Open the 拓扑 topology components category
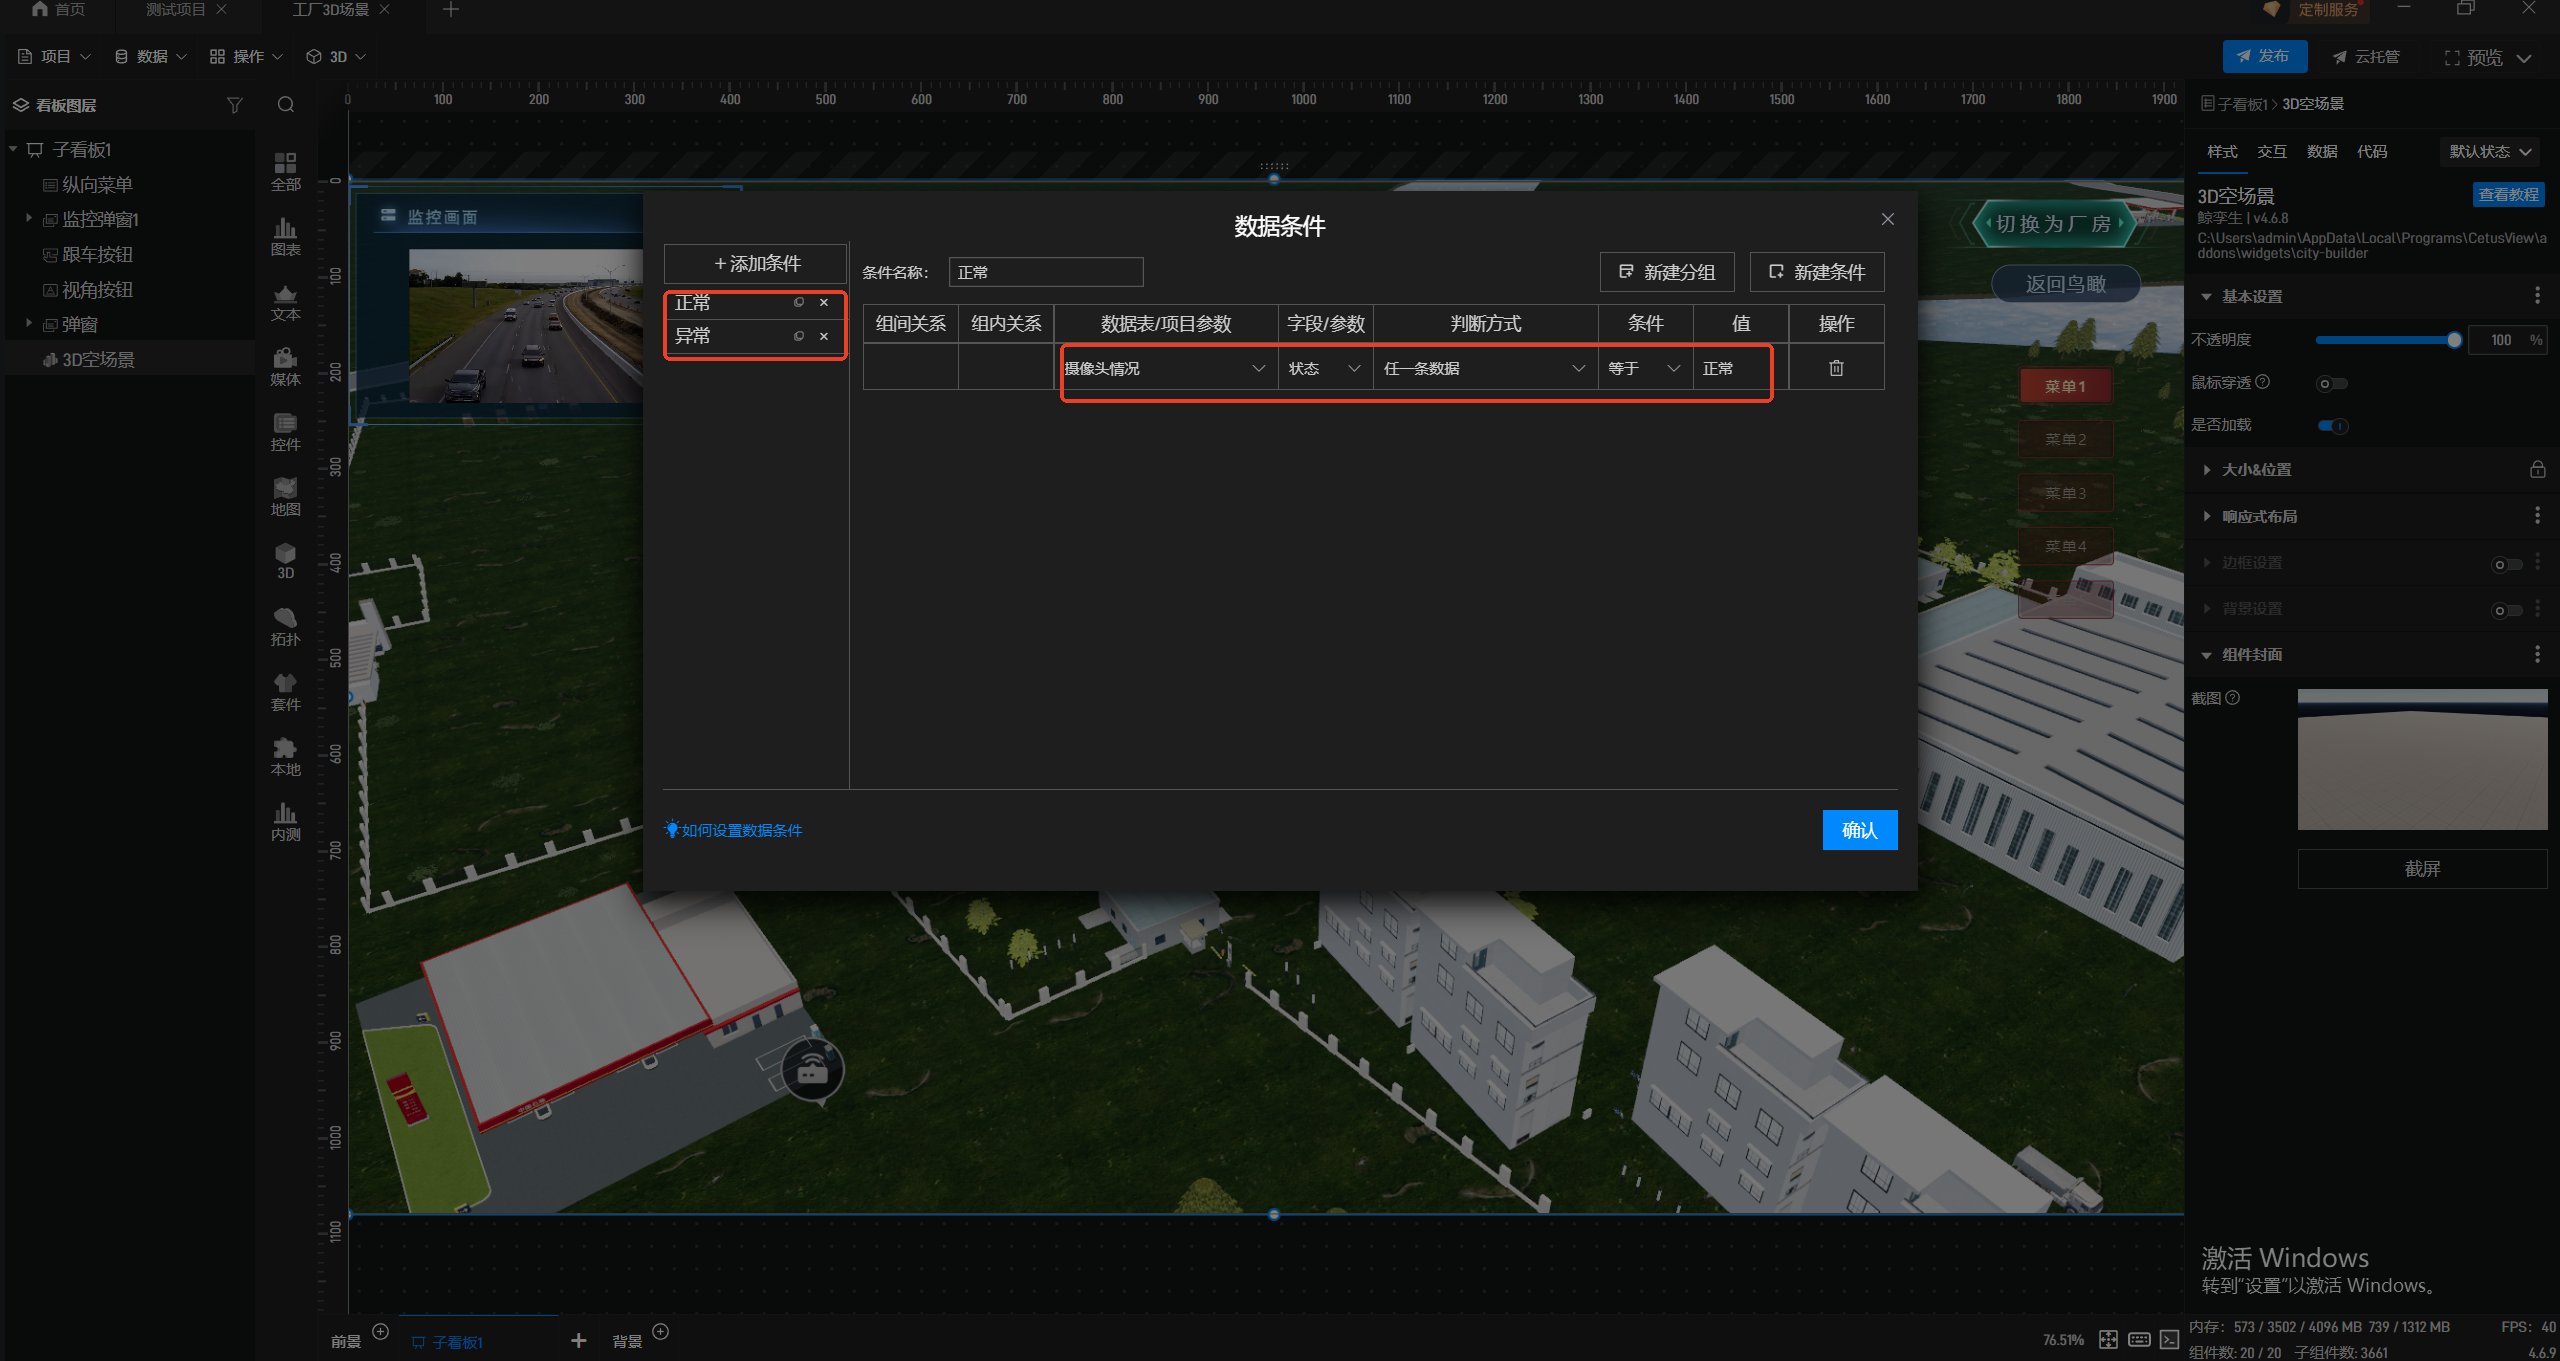This screenshot has height=1361, width=2560. [x=285, y=626]
